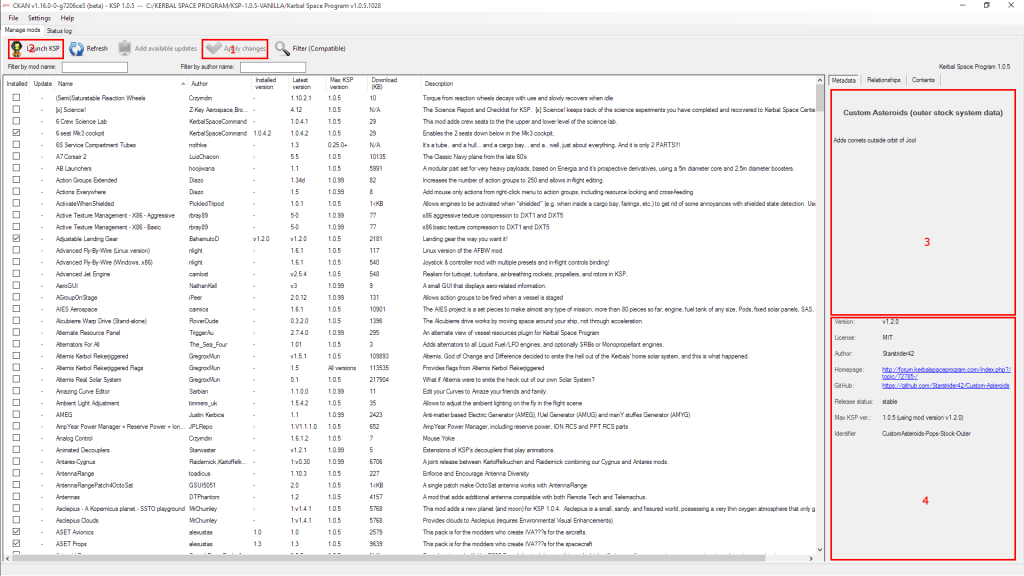The width and height of the screenshot is (1024, 576).
Task: Open the forum Homepage link
Action: [946, 373]
